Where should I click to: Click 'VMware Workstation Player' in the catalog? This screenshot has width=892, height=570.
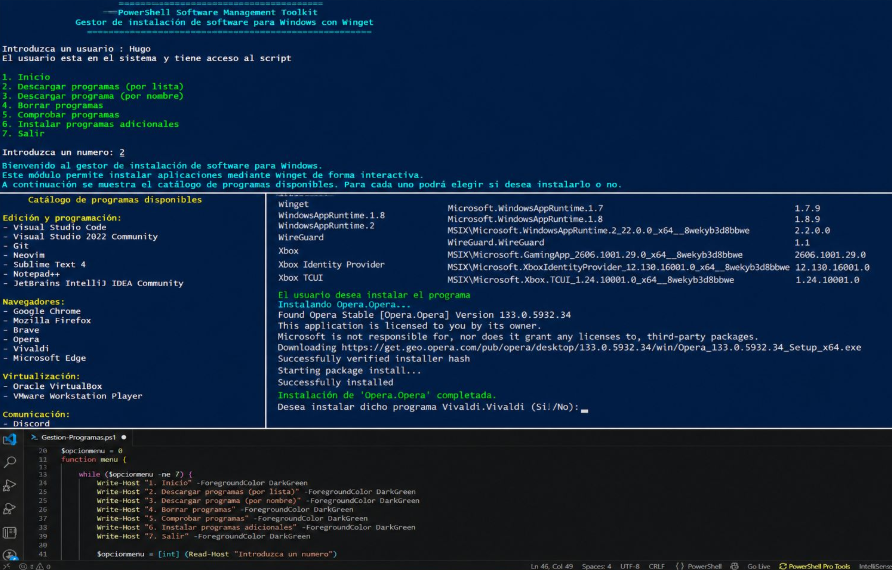77,396
